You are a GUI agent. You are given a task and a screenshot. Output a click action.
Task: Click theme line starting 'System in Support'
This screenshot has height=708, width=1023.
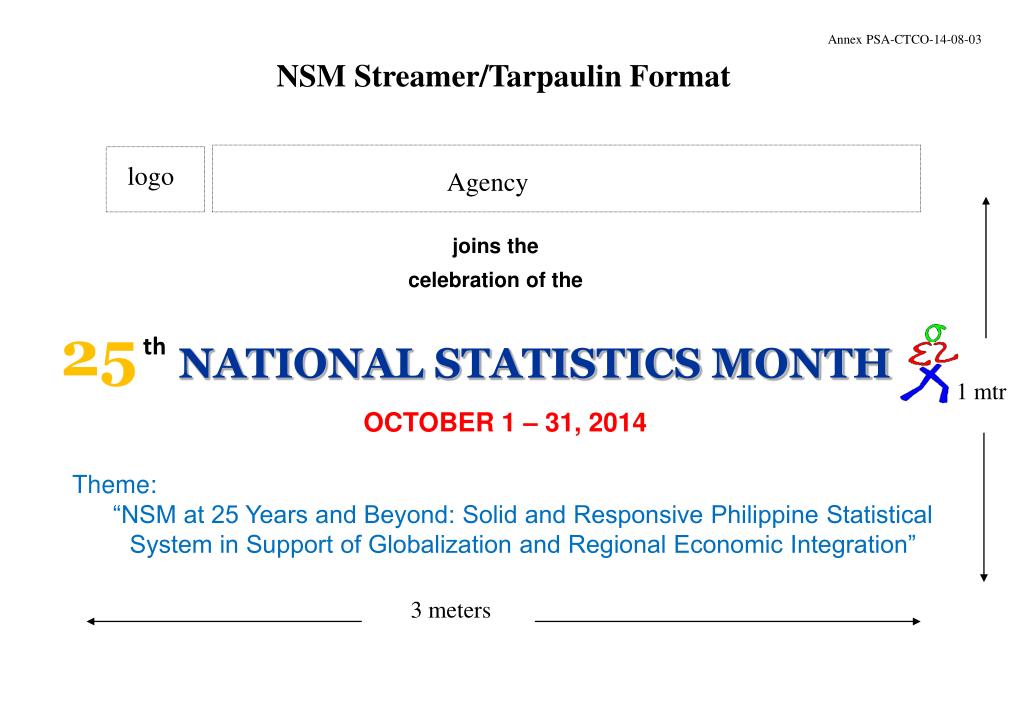pyautogui.click(x=523, y=545)
